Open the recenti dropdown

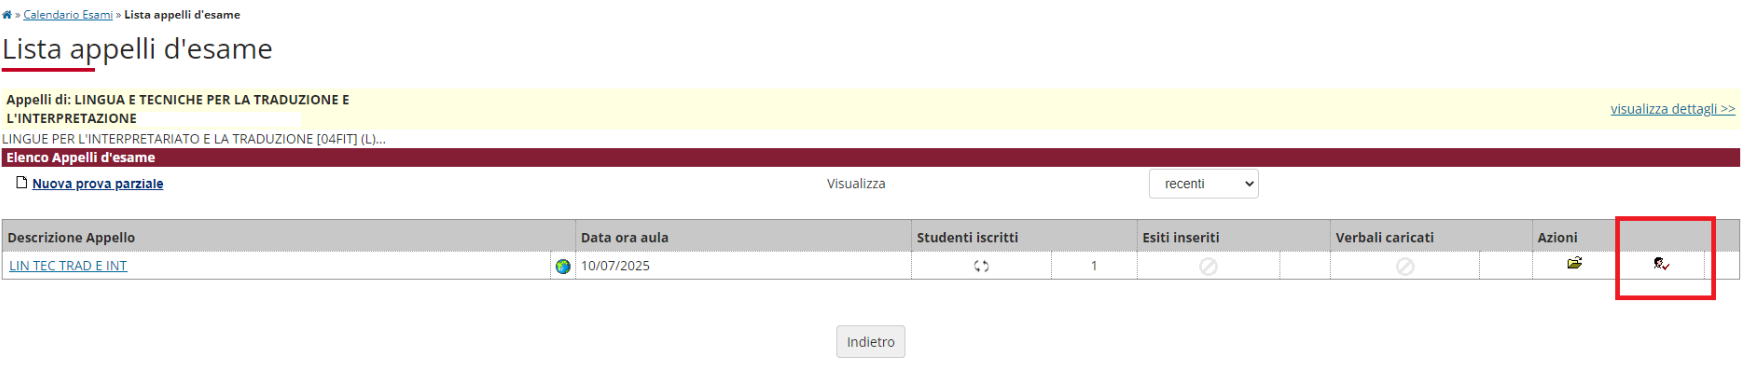tap(1203, 184)
